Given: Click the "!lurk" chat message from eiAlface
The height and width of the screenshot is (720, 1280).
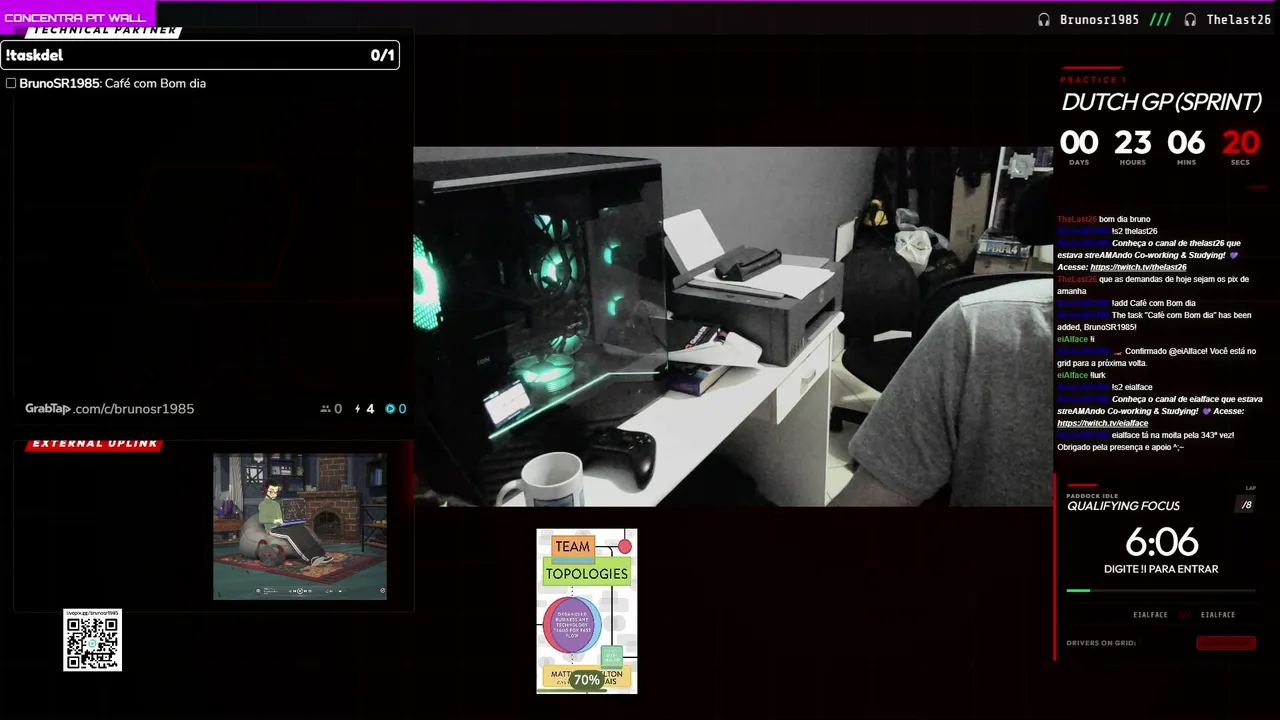Looking at the screenshot, I should point(1098,375).
